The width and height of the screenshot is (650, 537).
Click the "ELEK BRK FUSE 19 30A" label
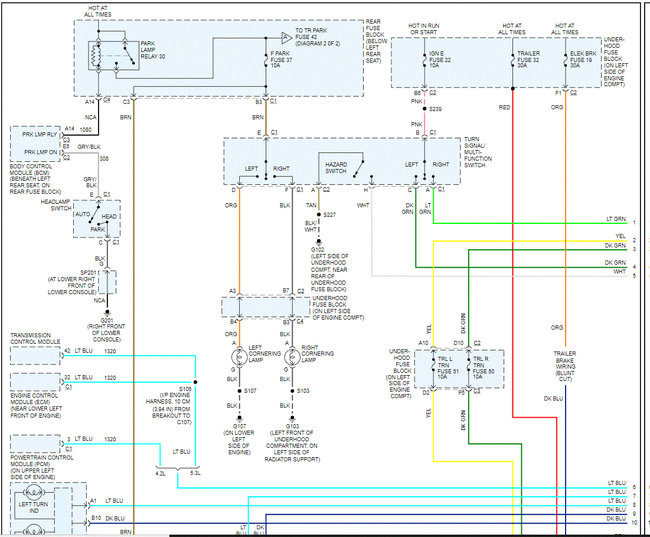tap(583, 59)
